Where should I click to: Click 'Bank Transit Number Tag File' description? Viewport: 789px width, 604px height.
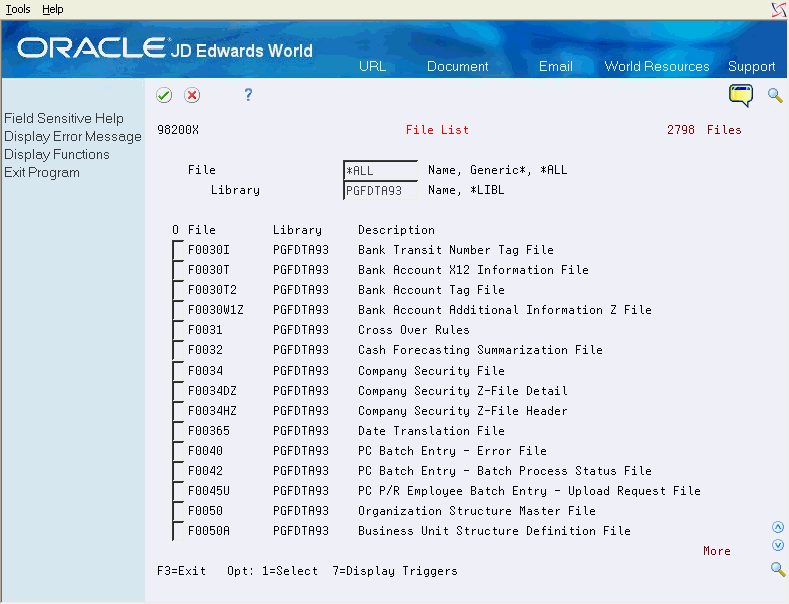coord(456,250)
